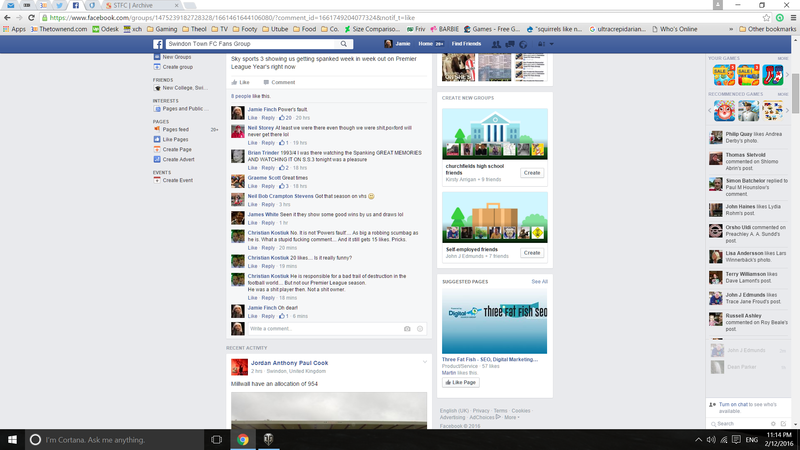
Task: Click See All for Suggested Pages
Action: pyautogui.click(x=539, y=282)
